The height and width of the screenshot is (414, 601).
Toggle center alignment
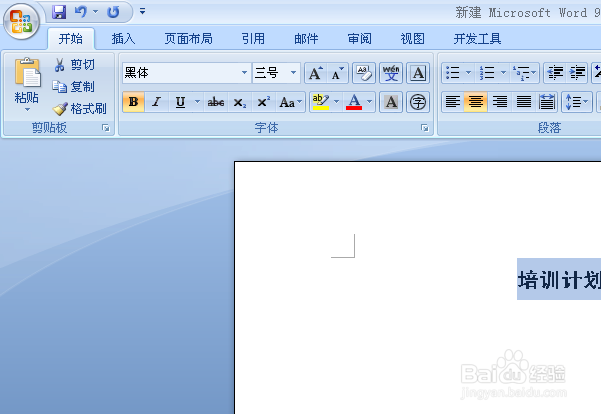point(476,102)
